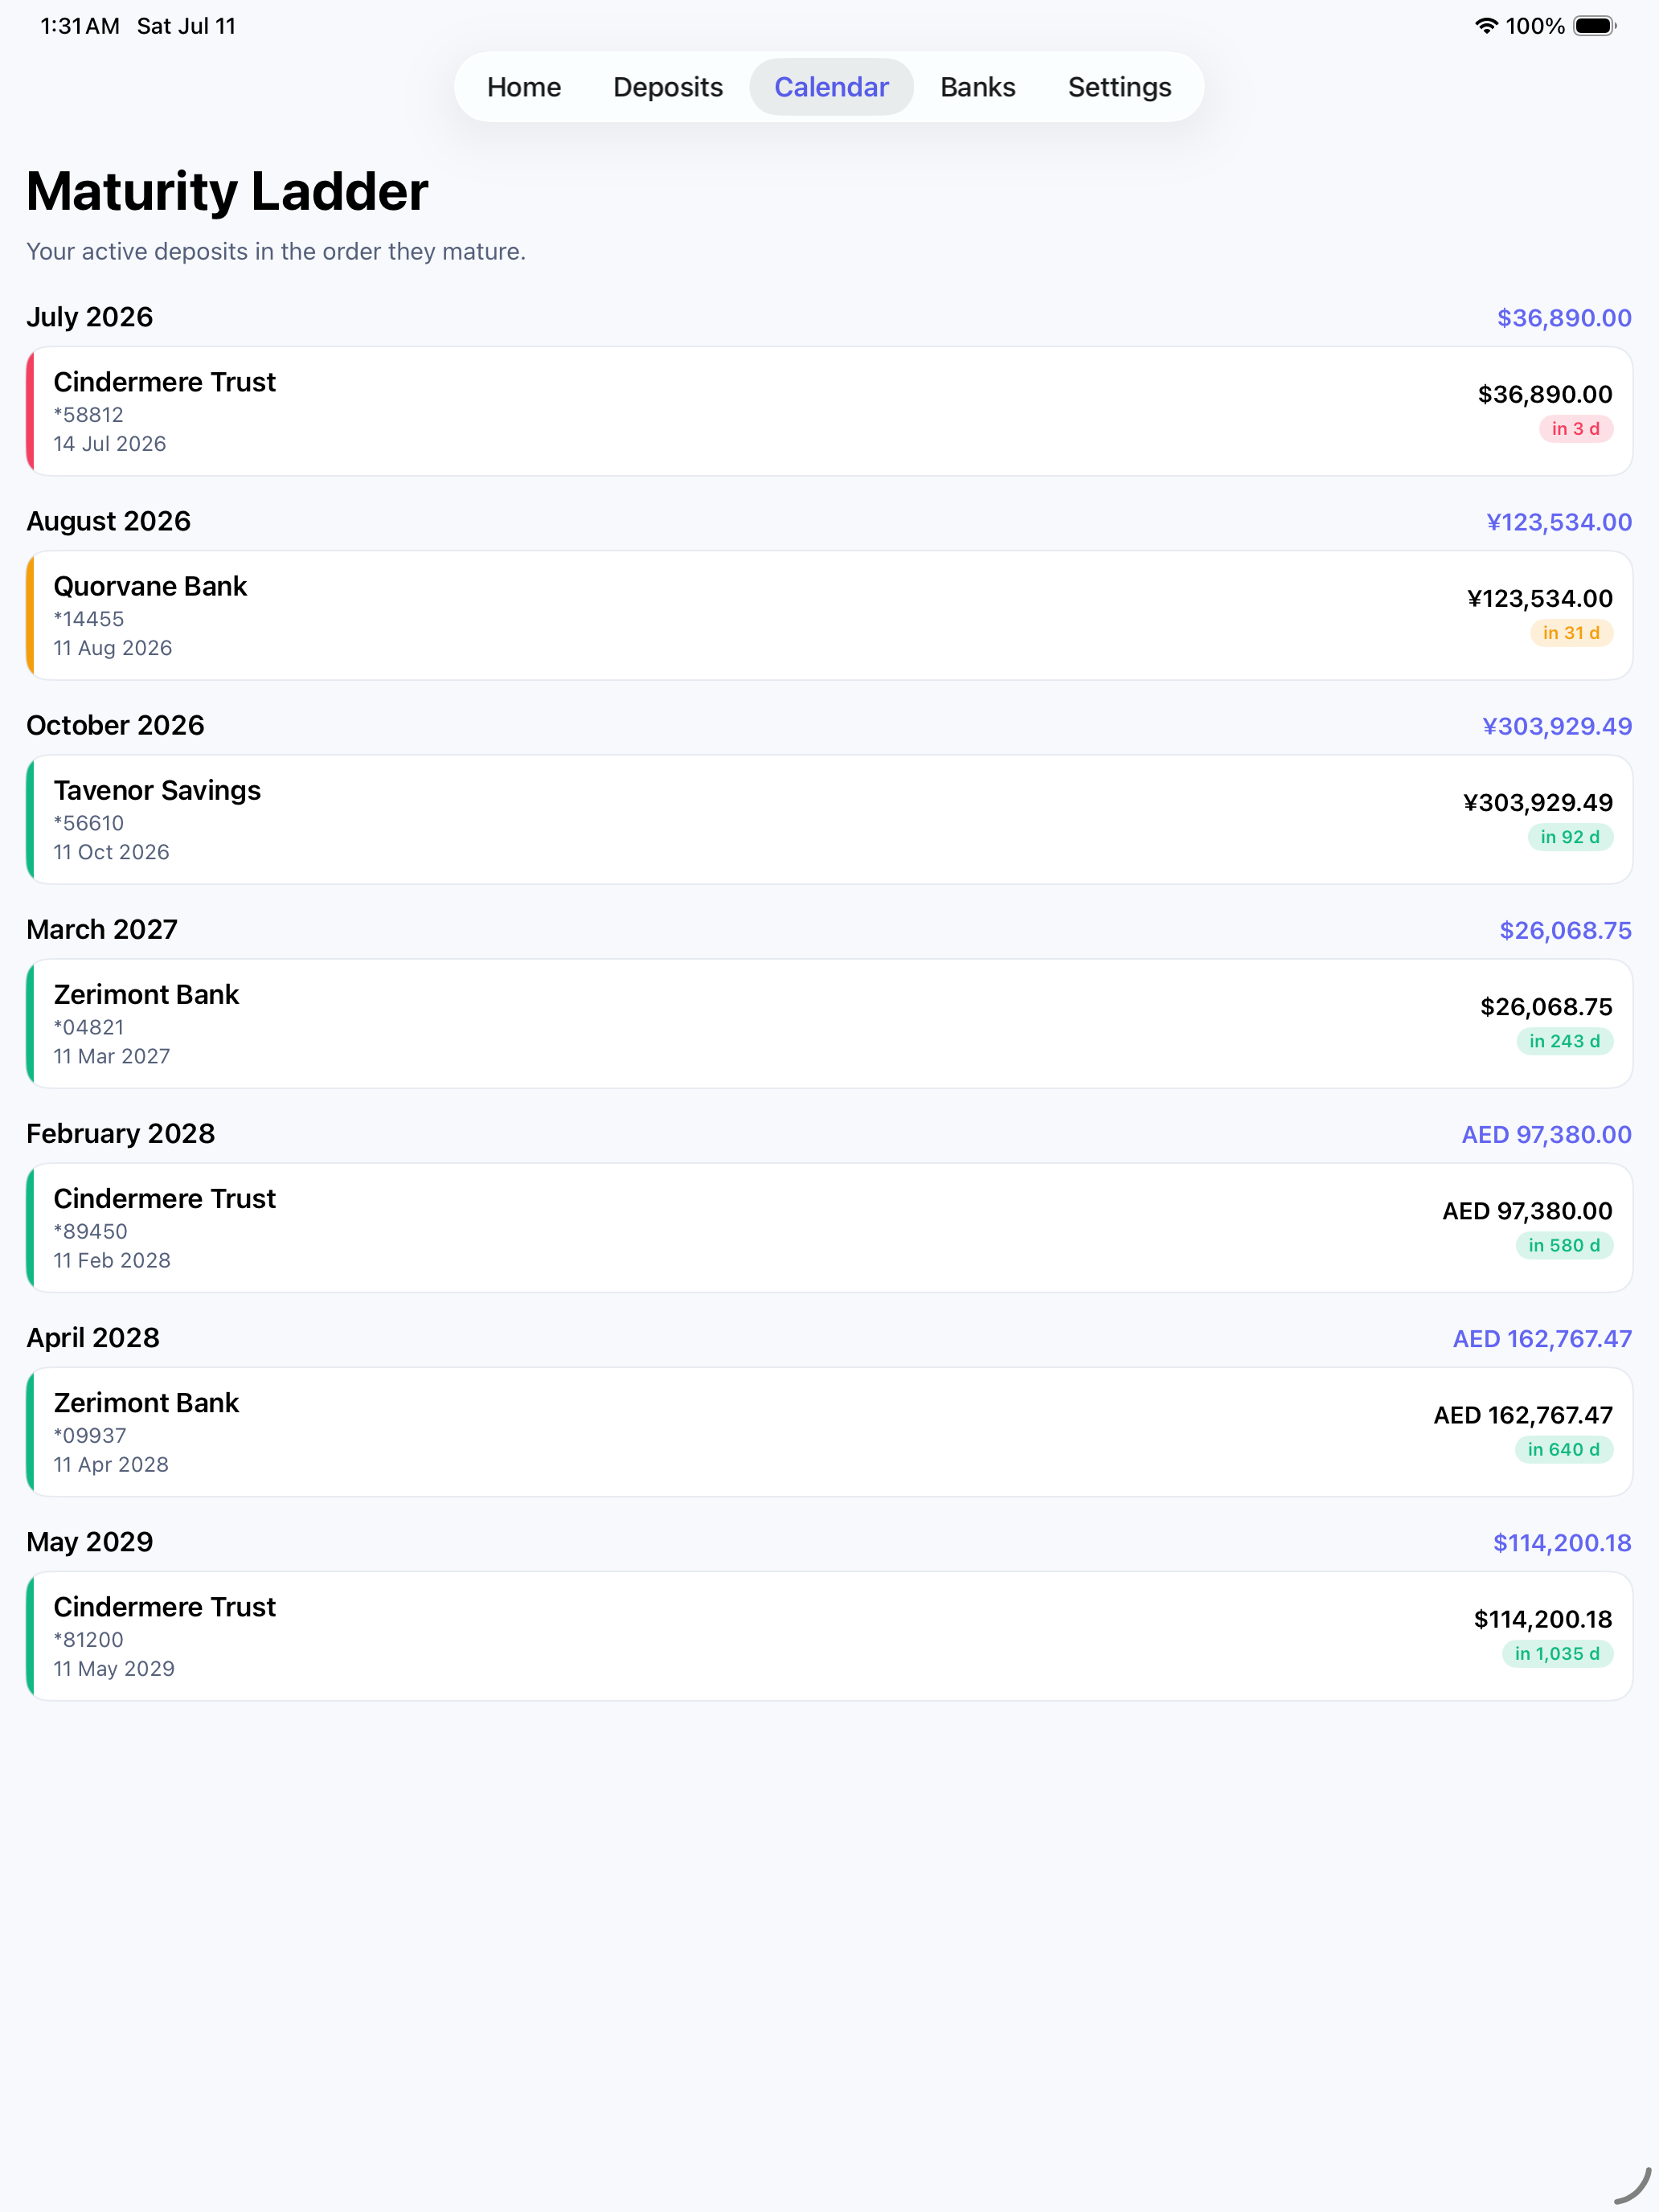
Task: Tap the battery status icon
Action: (x=1595, y=26)
